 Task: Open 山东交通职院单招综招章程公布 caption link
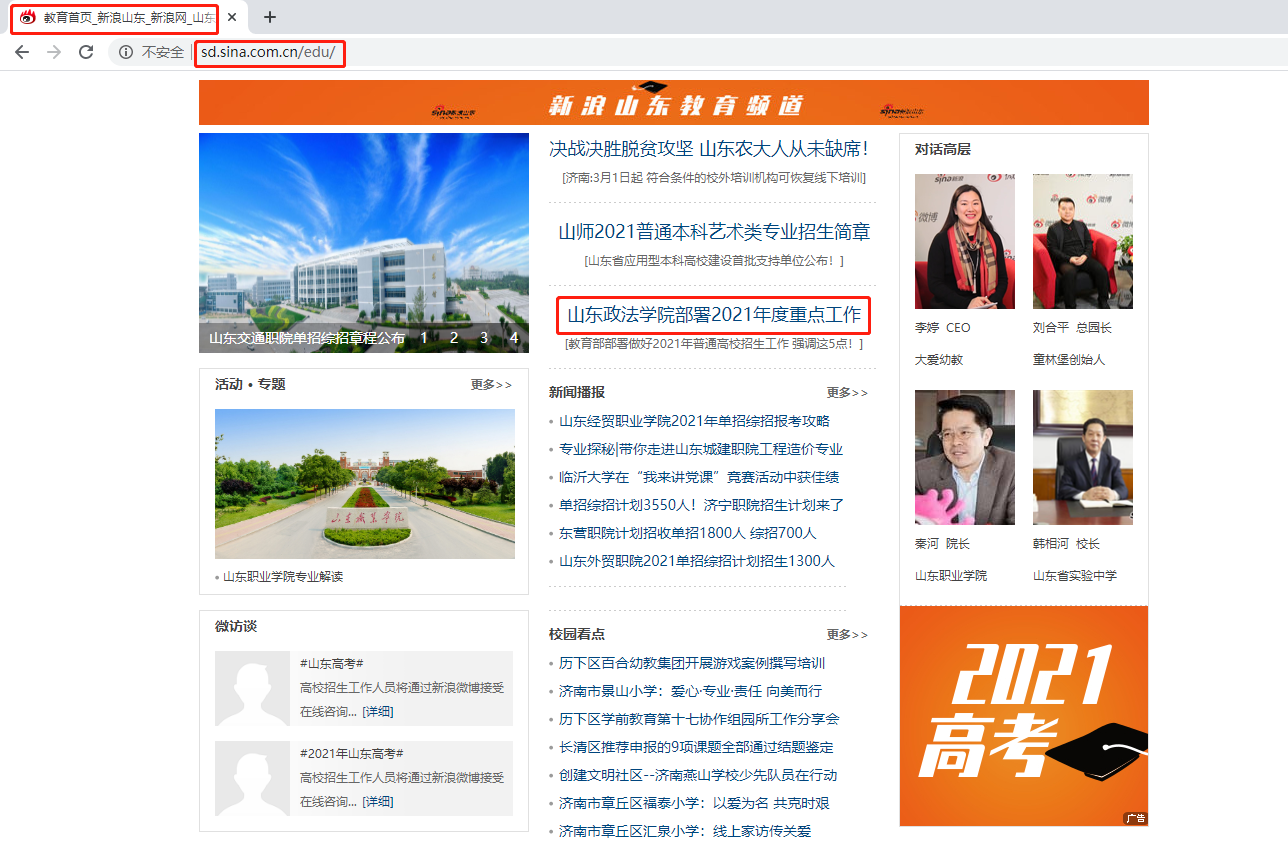[307, 338]
